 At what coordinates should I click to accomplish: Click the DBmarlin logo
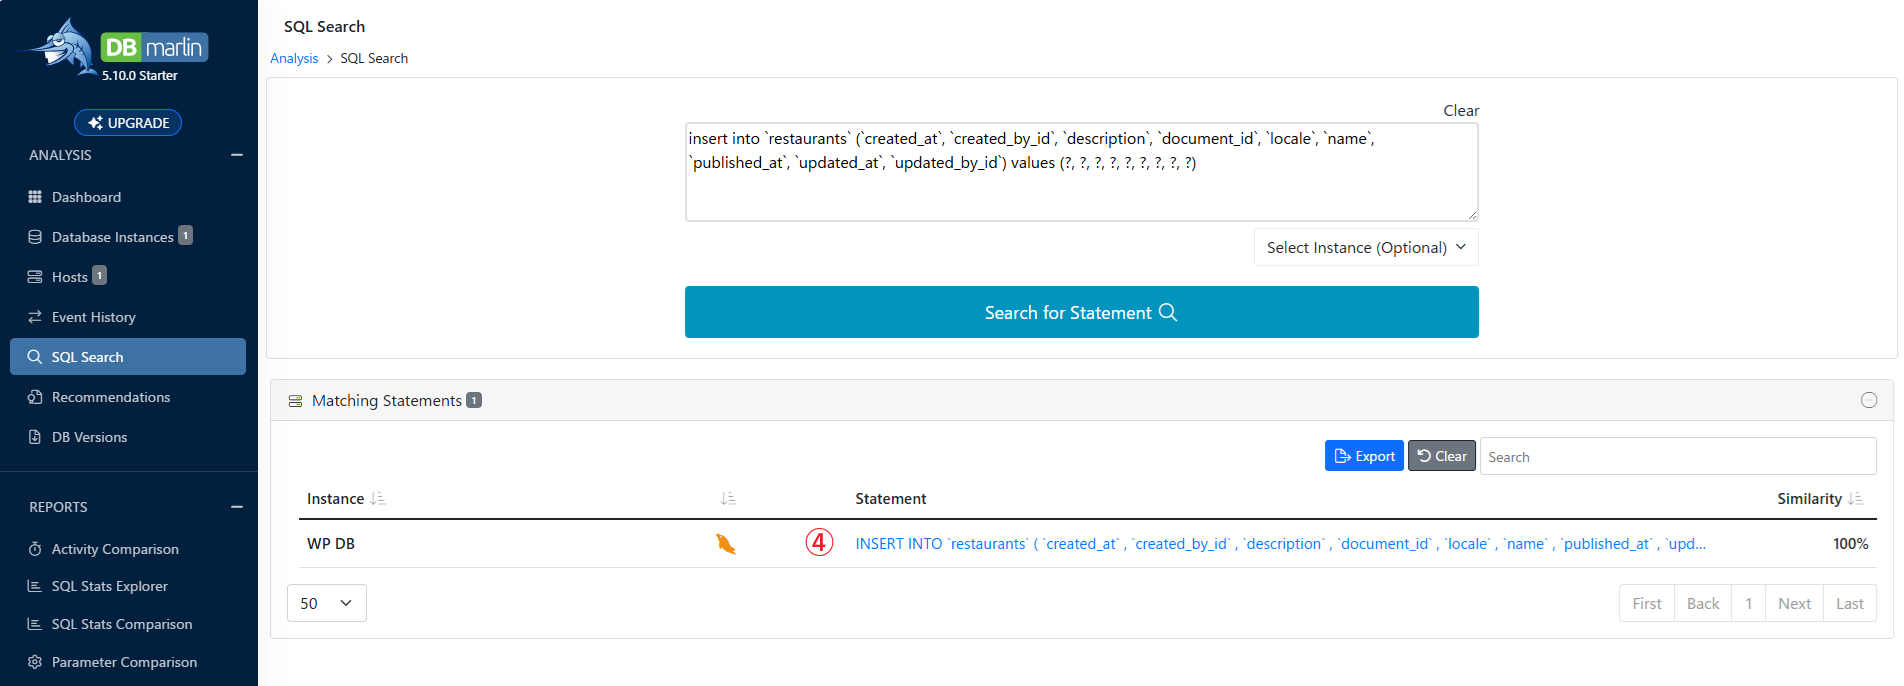pyautogui.click(x=115, y=48)
